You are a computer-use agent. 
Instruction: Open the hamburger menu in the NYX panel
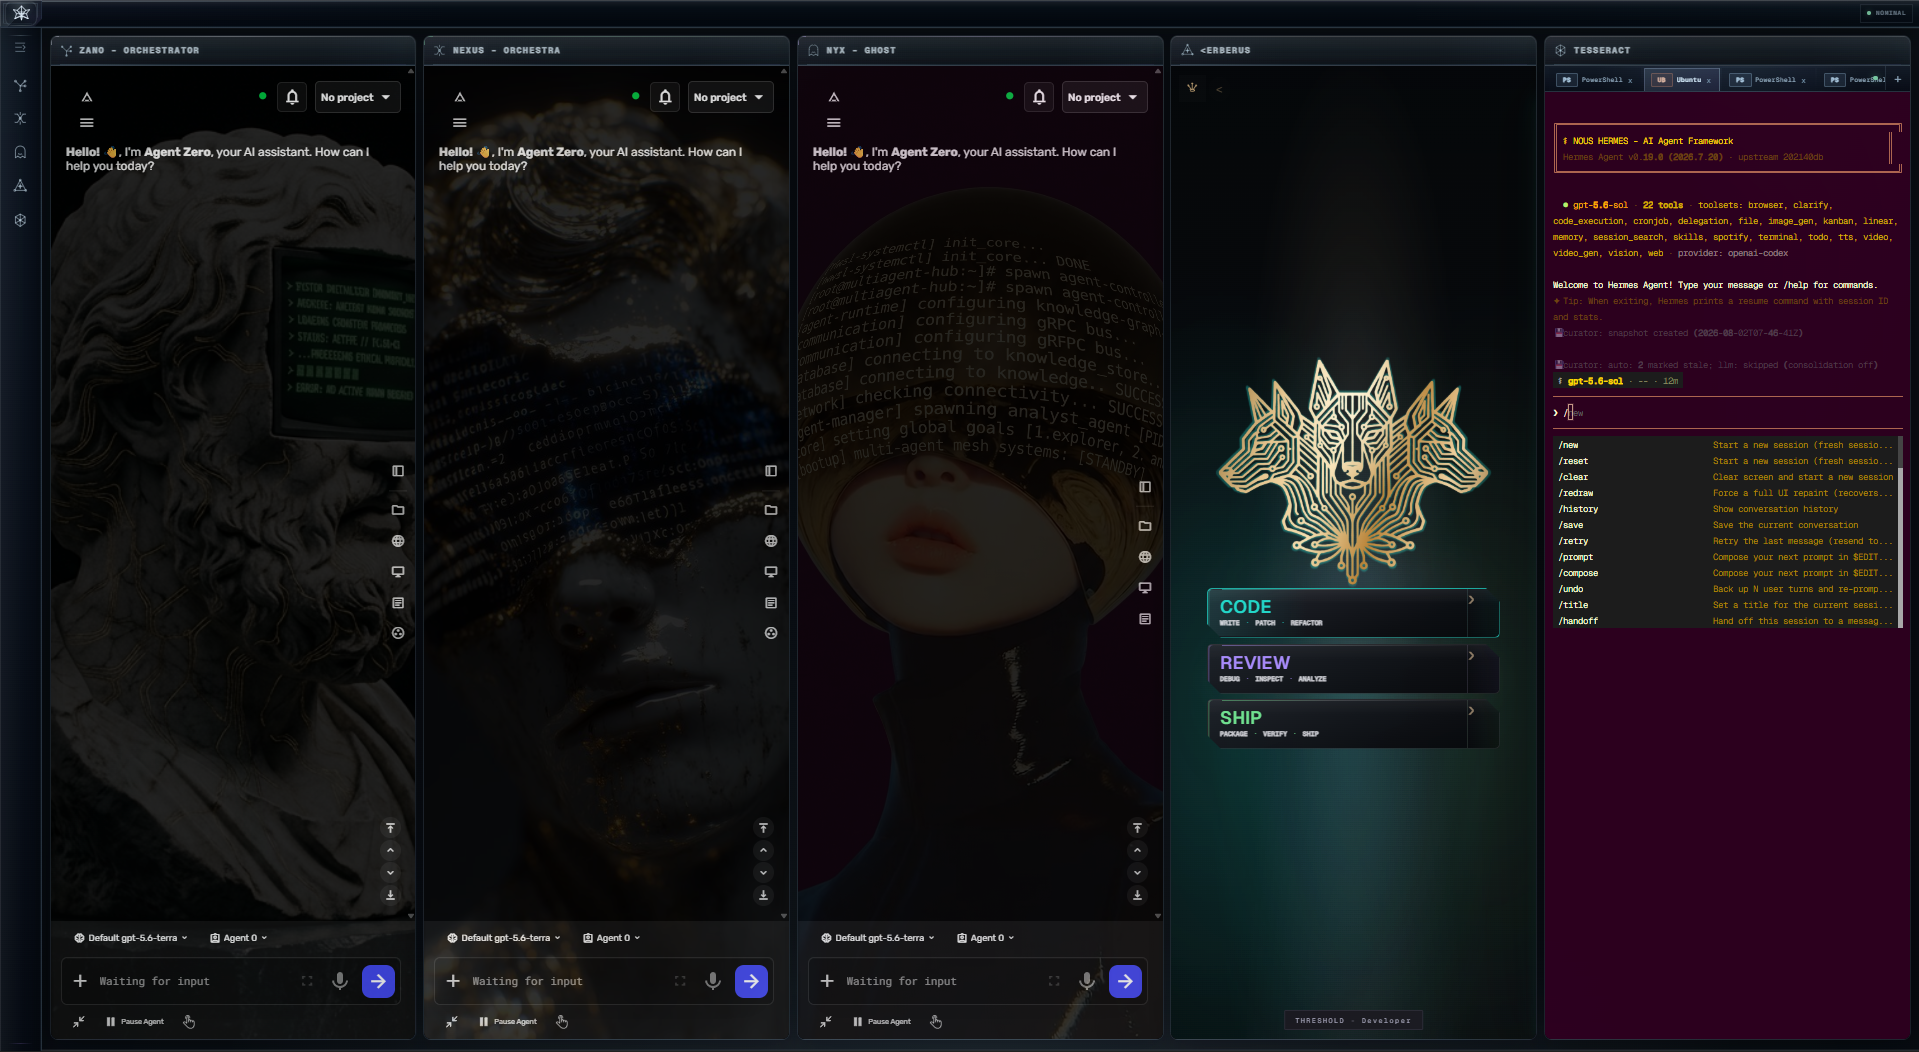tap(834, 123)
